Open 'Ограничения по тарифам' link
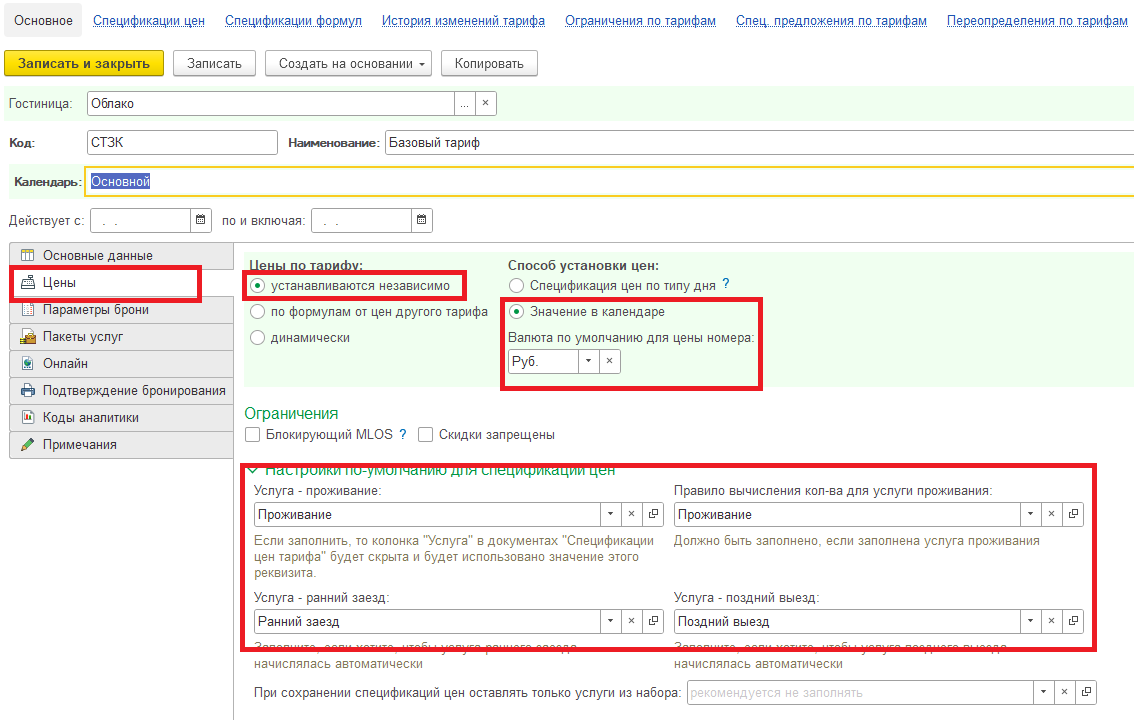 (x=641, y=21)
